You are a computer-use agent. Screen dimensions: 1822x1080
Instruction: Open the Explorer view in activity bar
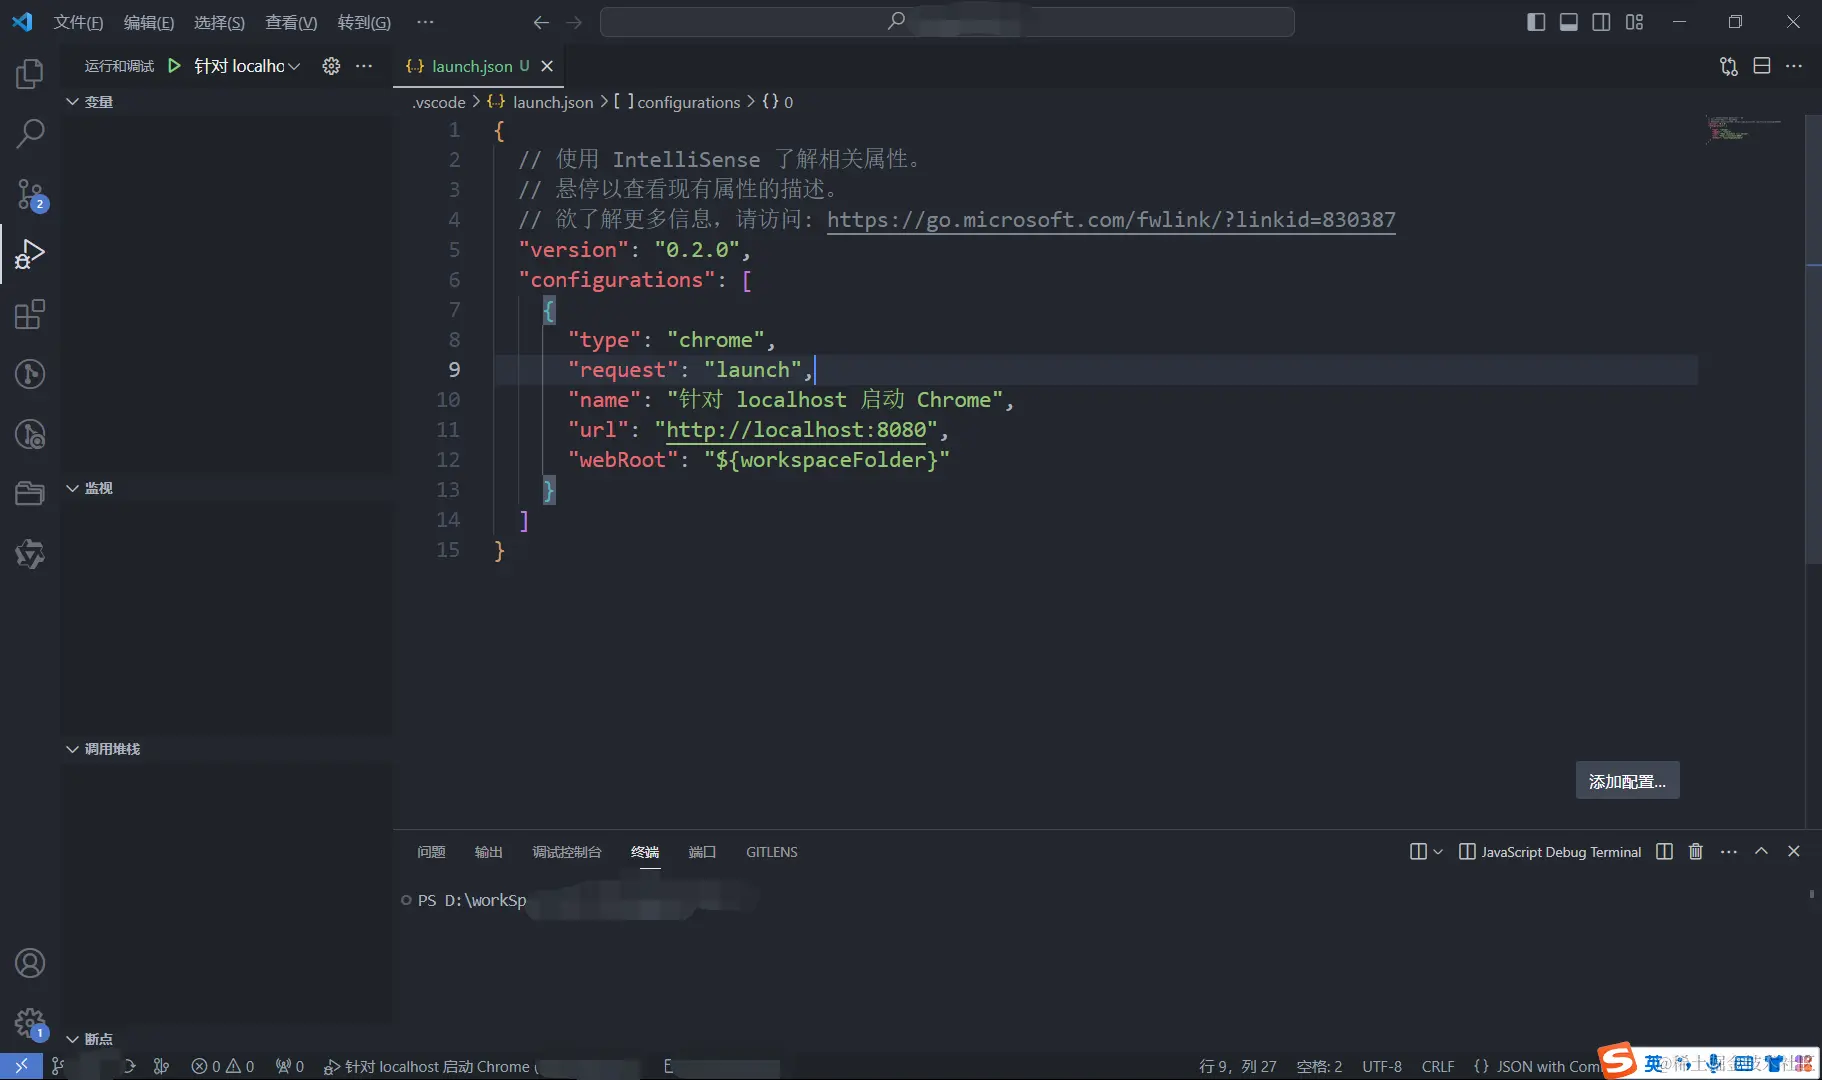coord(30,73)
